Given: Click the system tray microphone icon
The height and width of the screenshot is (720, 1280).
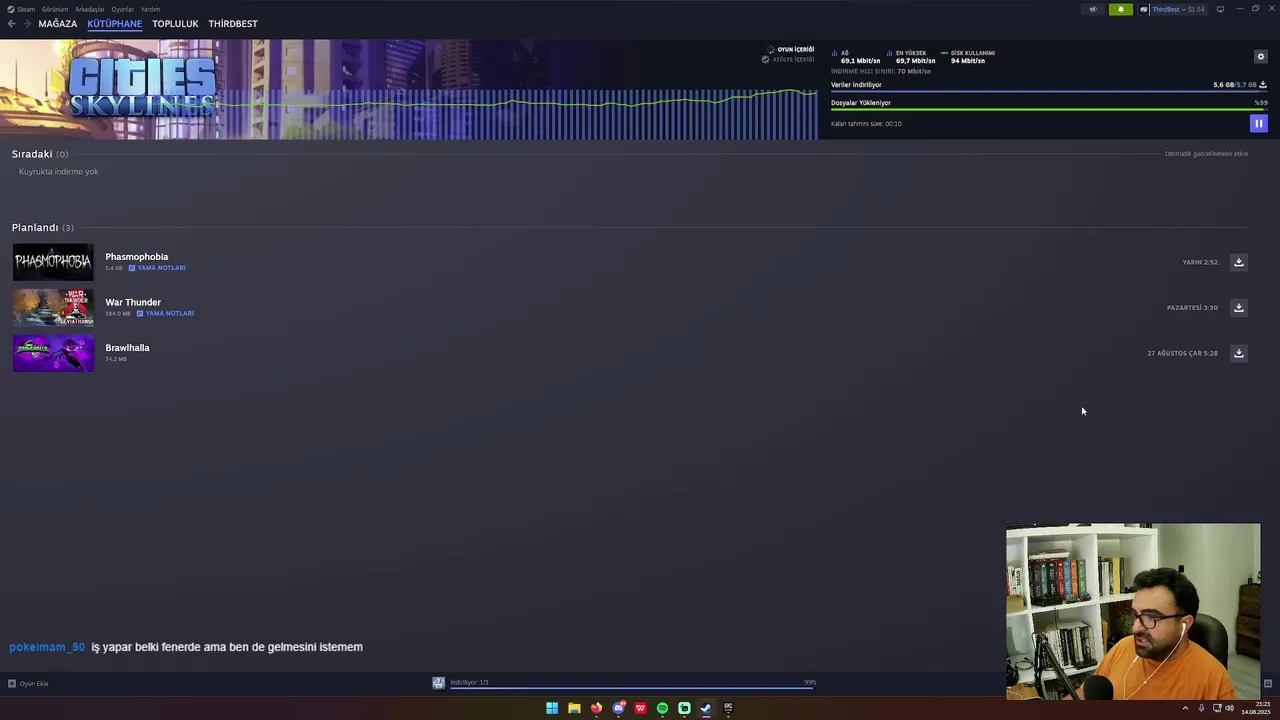Looking at the screenshot, I should (x=1201, y=708).
